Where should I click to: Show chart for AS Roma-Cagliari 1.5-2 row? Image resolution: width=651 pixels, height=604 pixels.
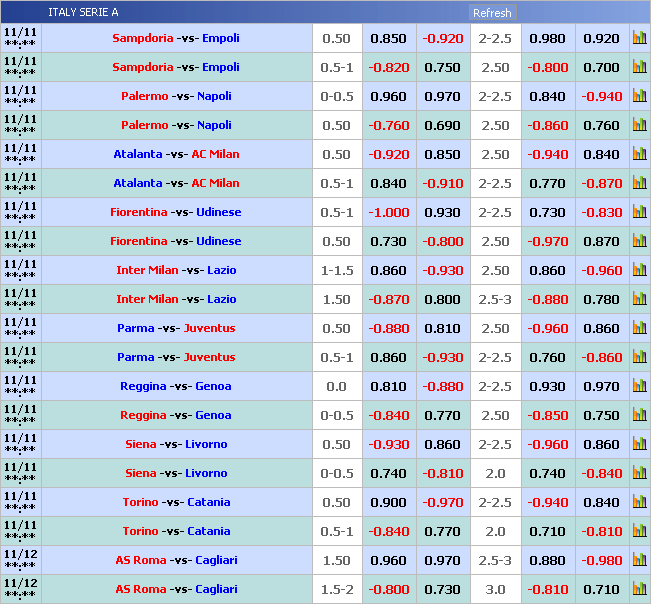click(639, 590)
